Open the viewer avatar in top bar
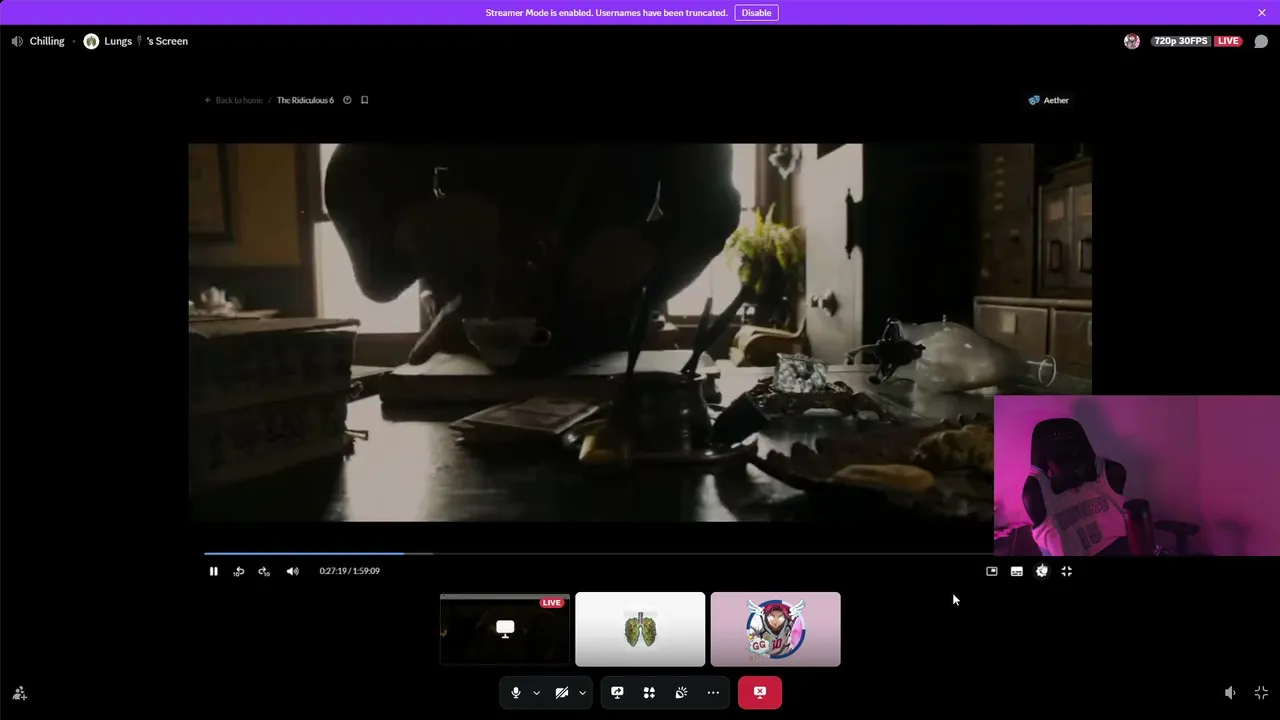 (1132, 41)
